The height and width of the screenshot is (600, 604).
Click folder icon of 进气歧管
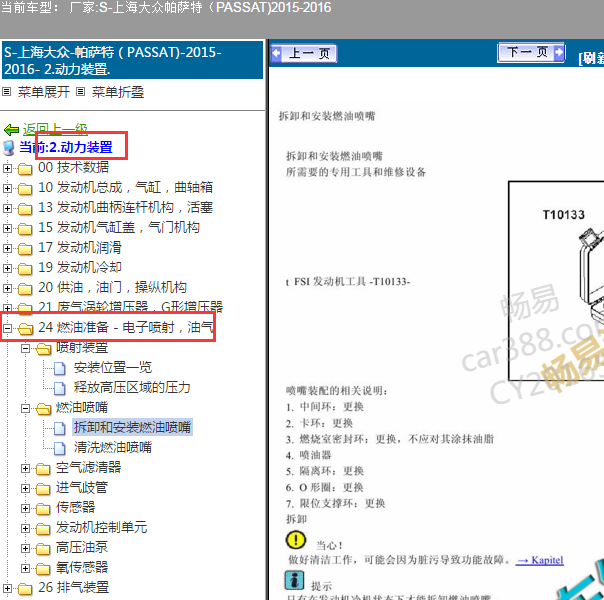(x=43, y=489)
